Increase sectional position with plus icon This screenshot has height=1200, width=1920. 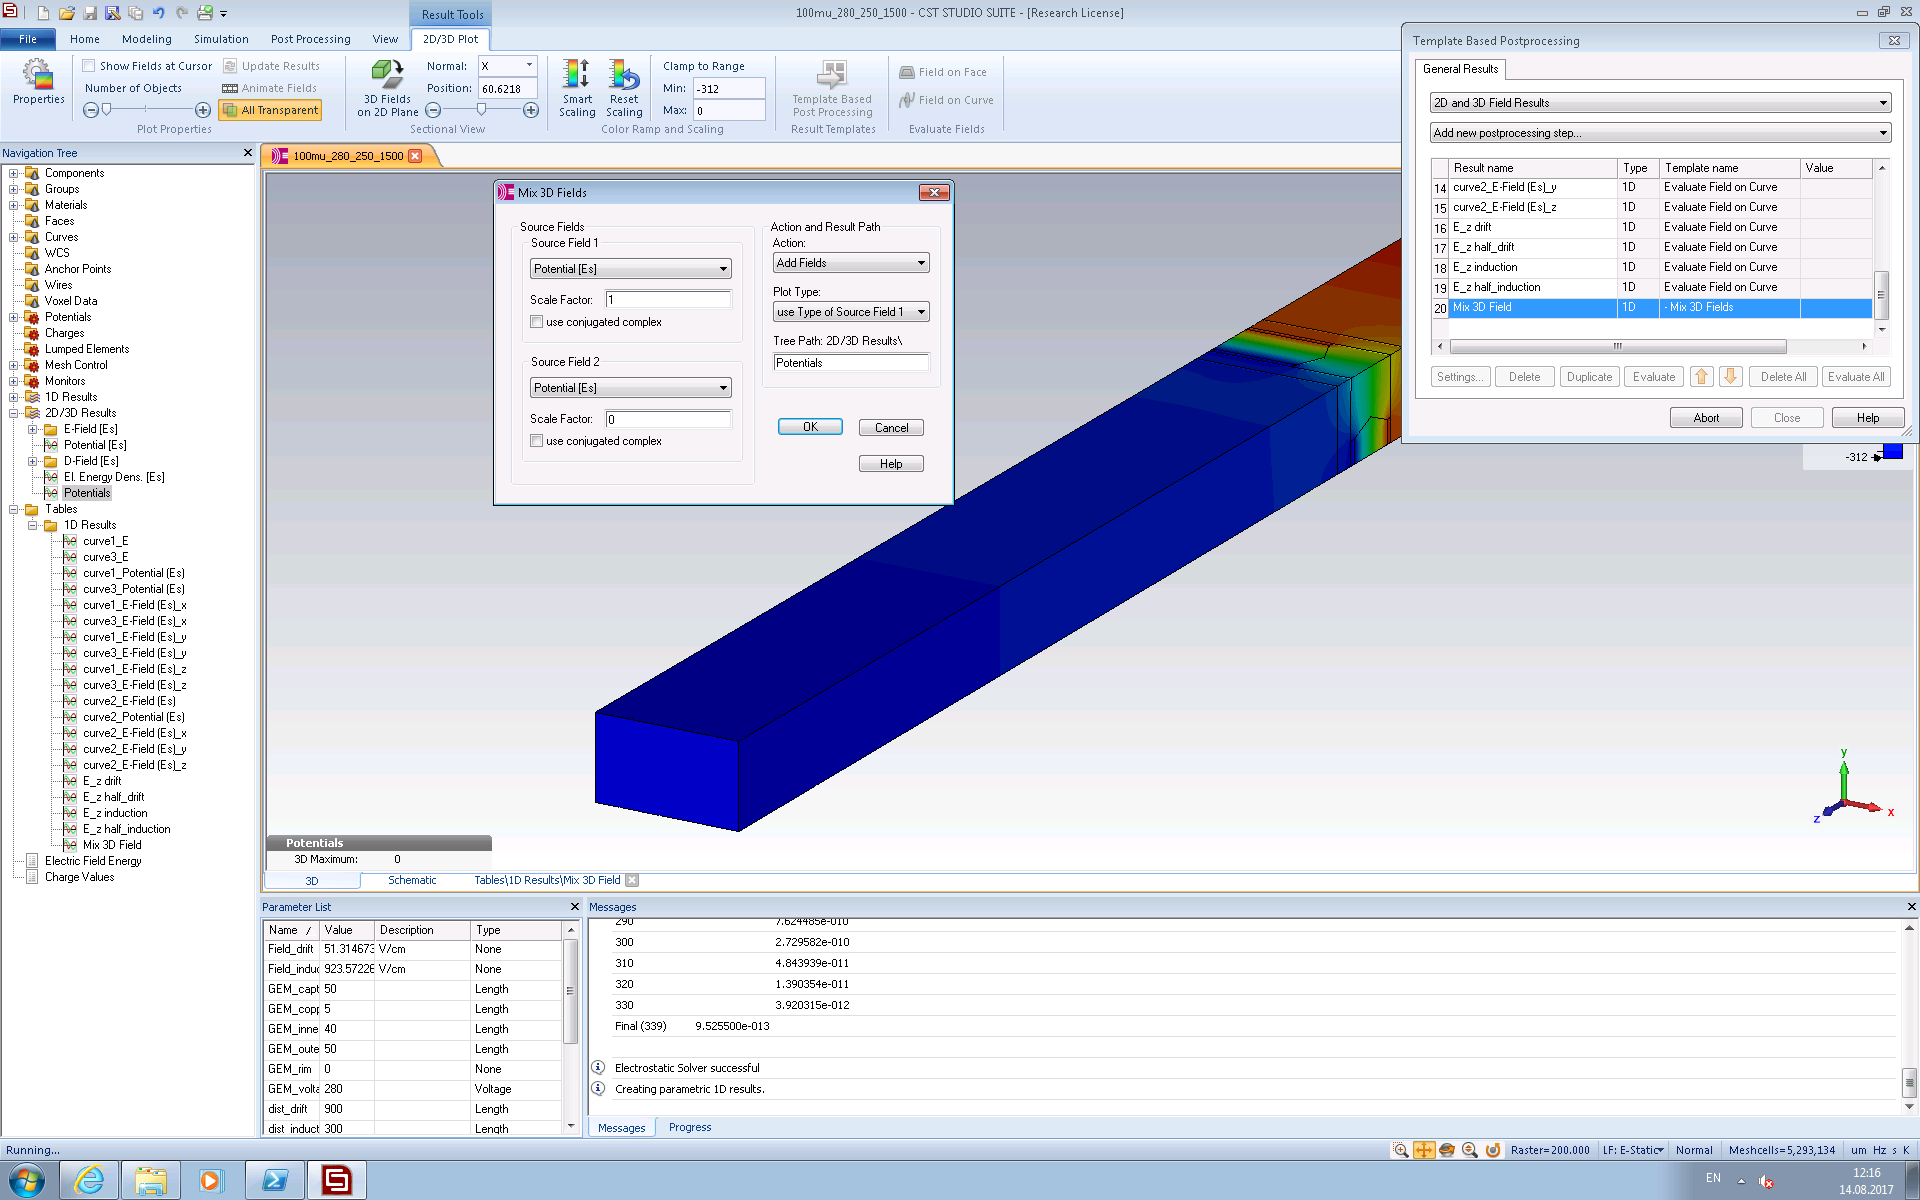coord(531,110)
